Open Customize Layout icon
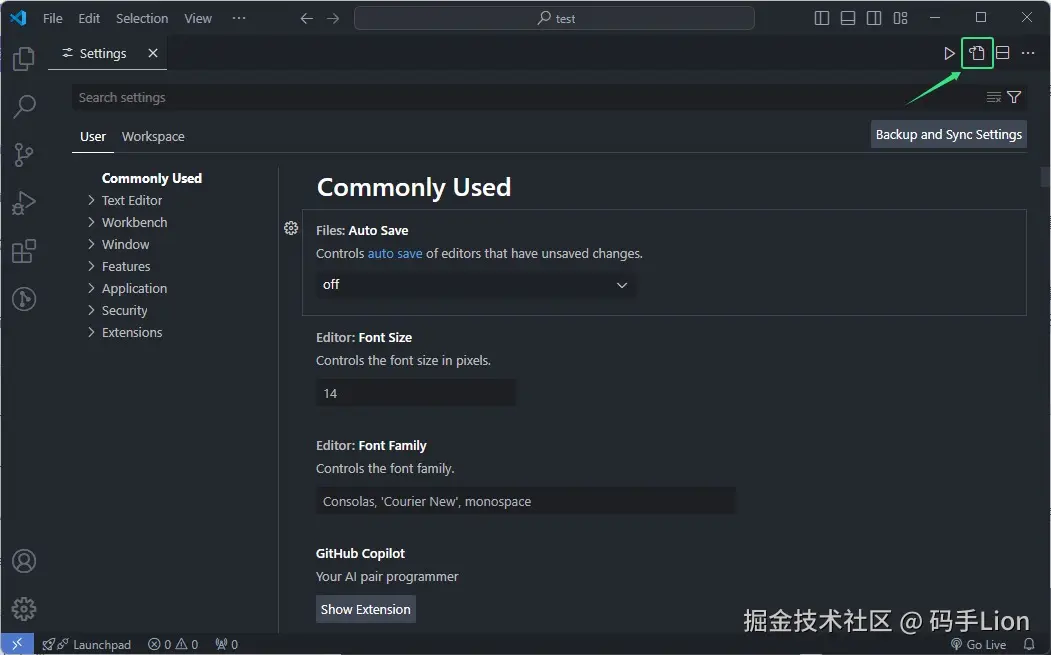This screenshot has height=655, width=1051. pyautogui.click(x=900, y=18)
